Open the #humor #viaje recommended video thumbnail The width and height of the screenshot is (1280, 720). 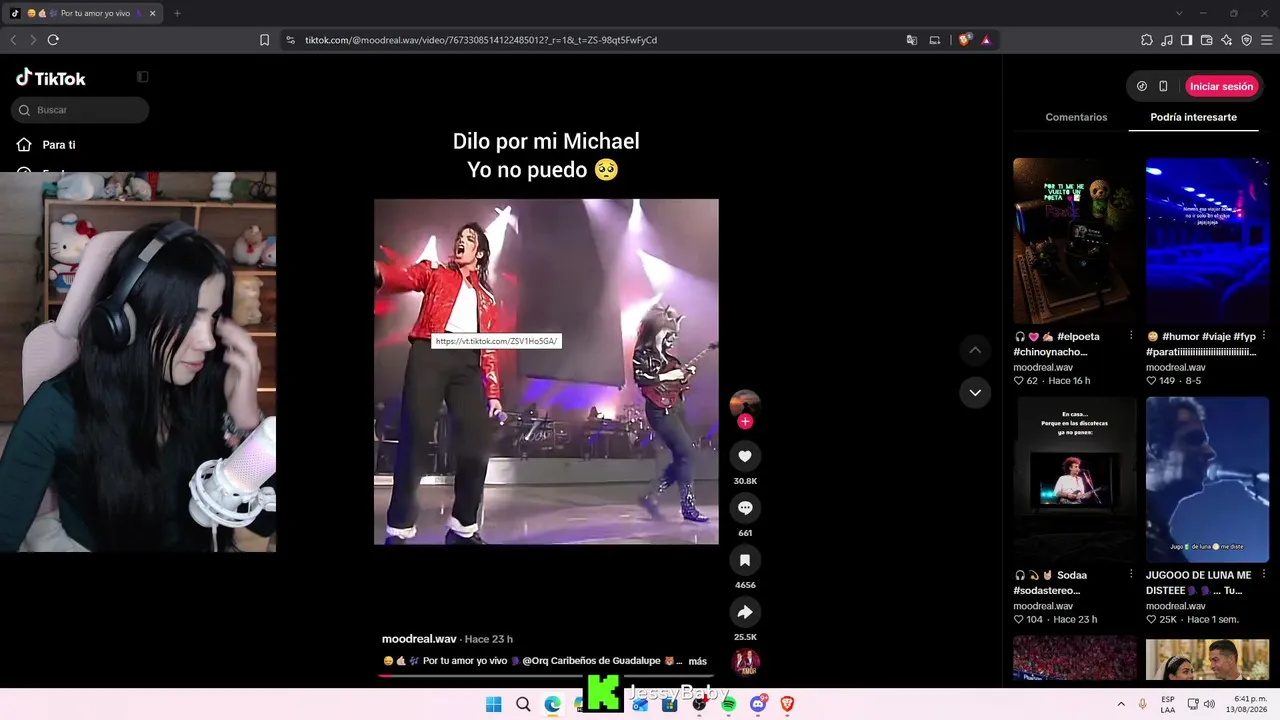click(1207, 241)
